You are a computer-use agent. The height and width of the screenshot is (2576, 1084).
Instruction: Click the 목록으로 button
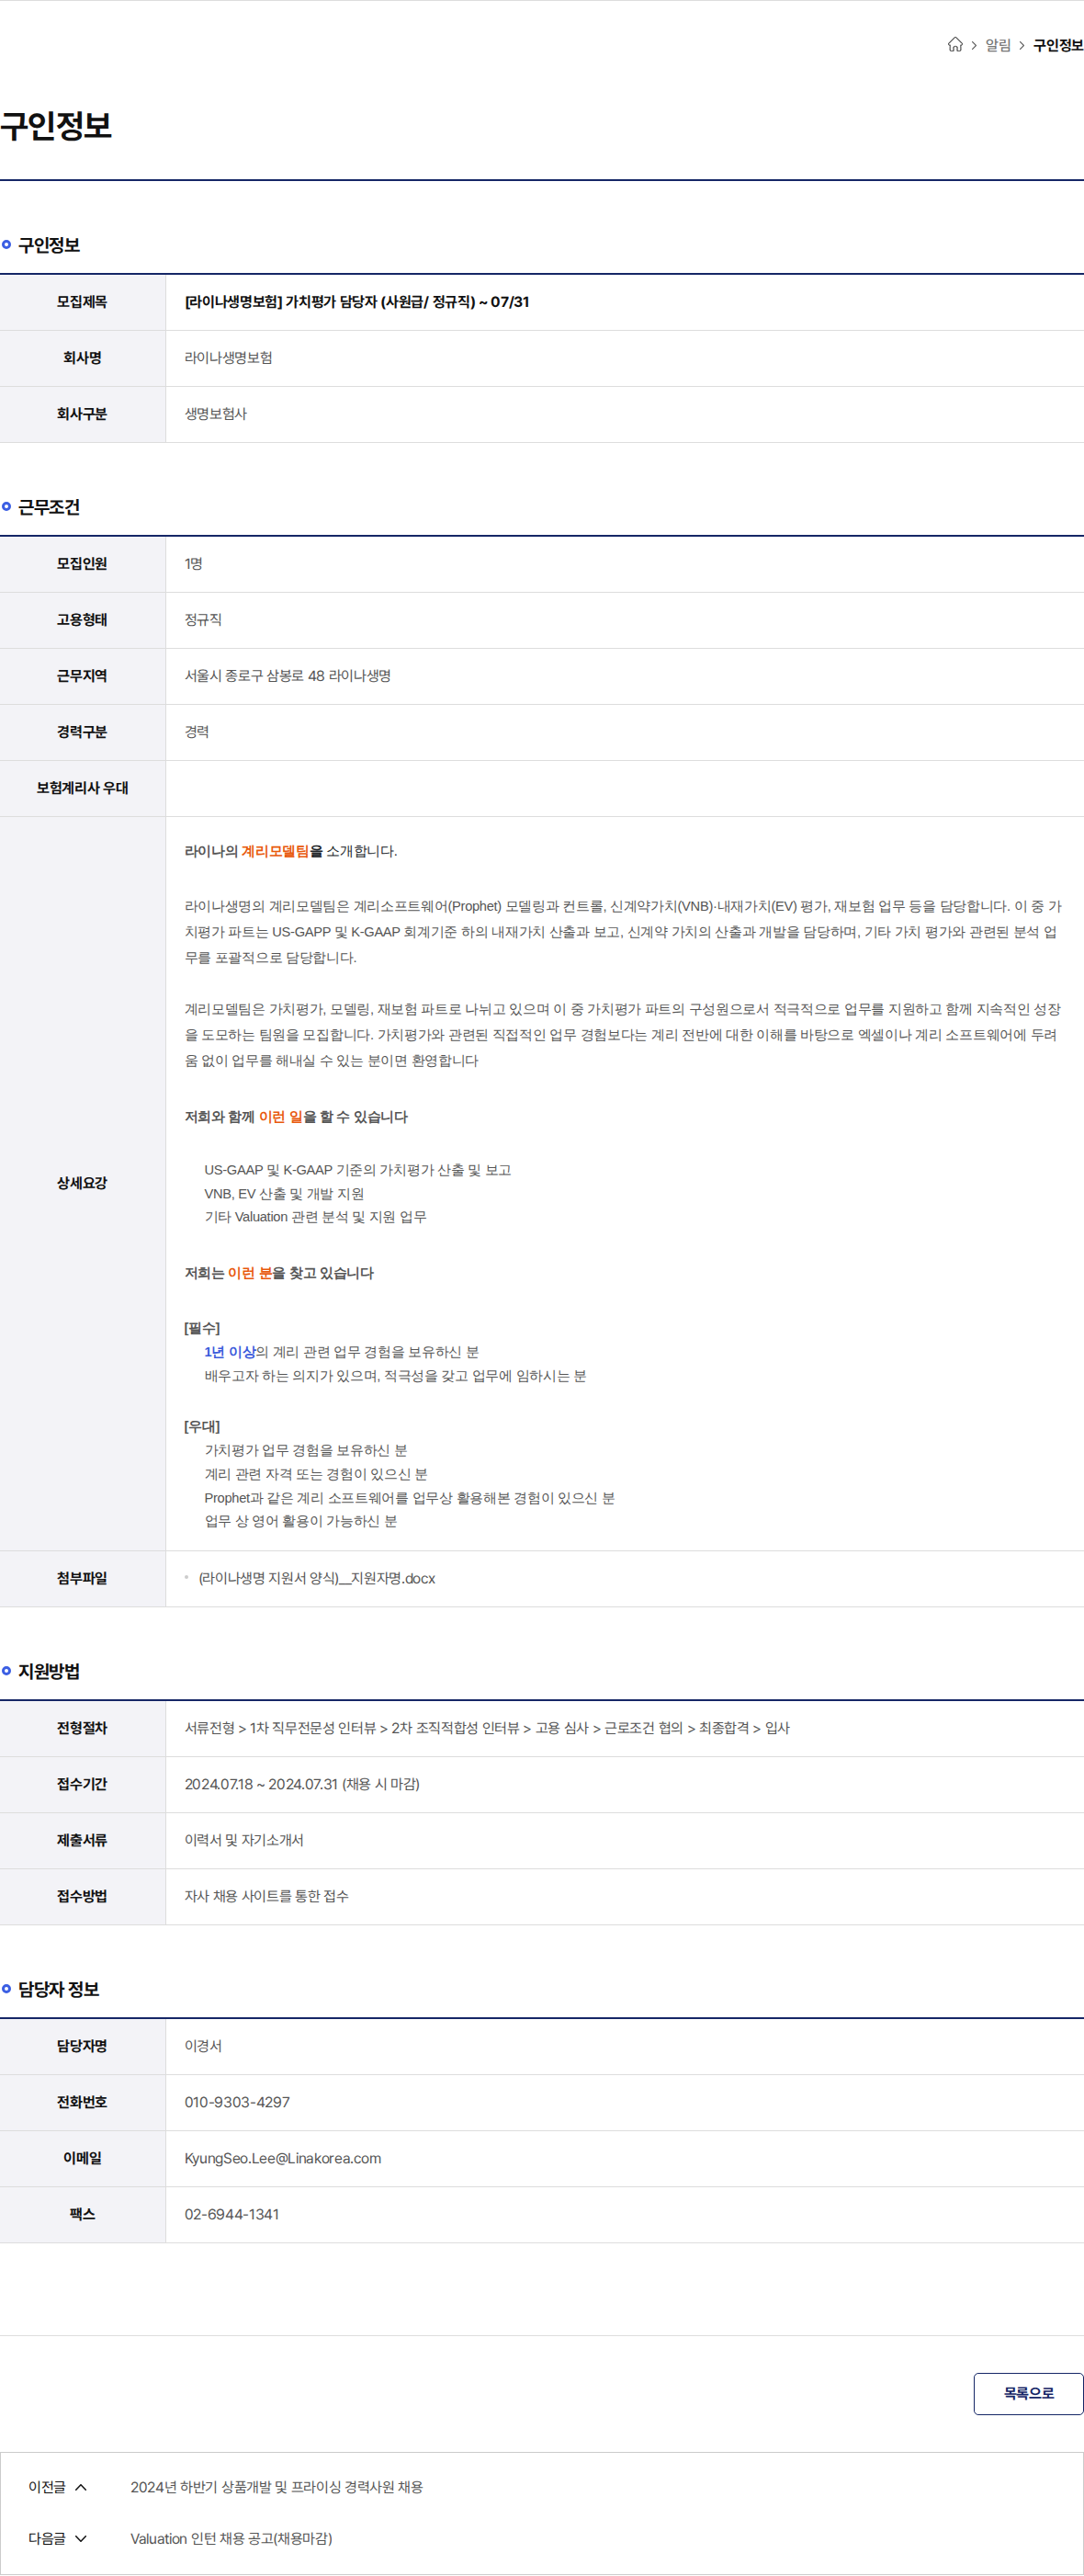pos(1028,2393)
